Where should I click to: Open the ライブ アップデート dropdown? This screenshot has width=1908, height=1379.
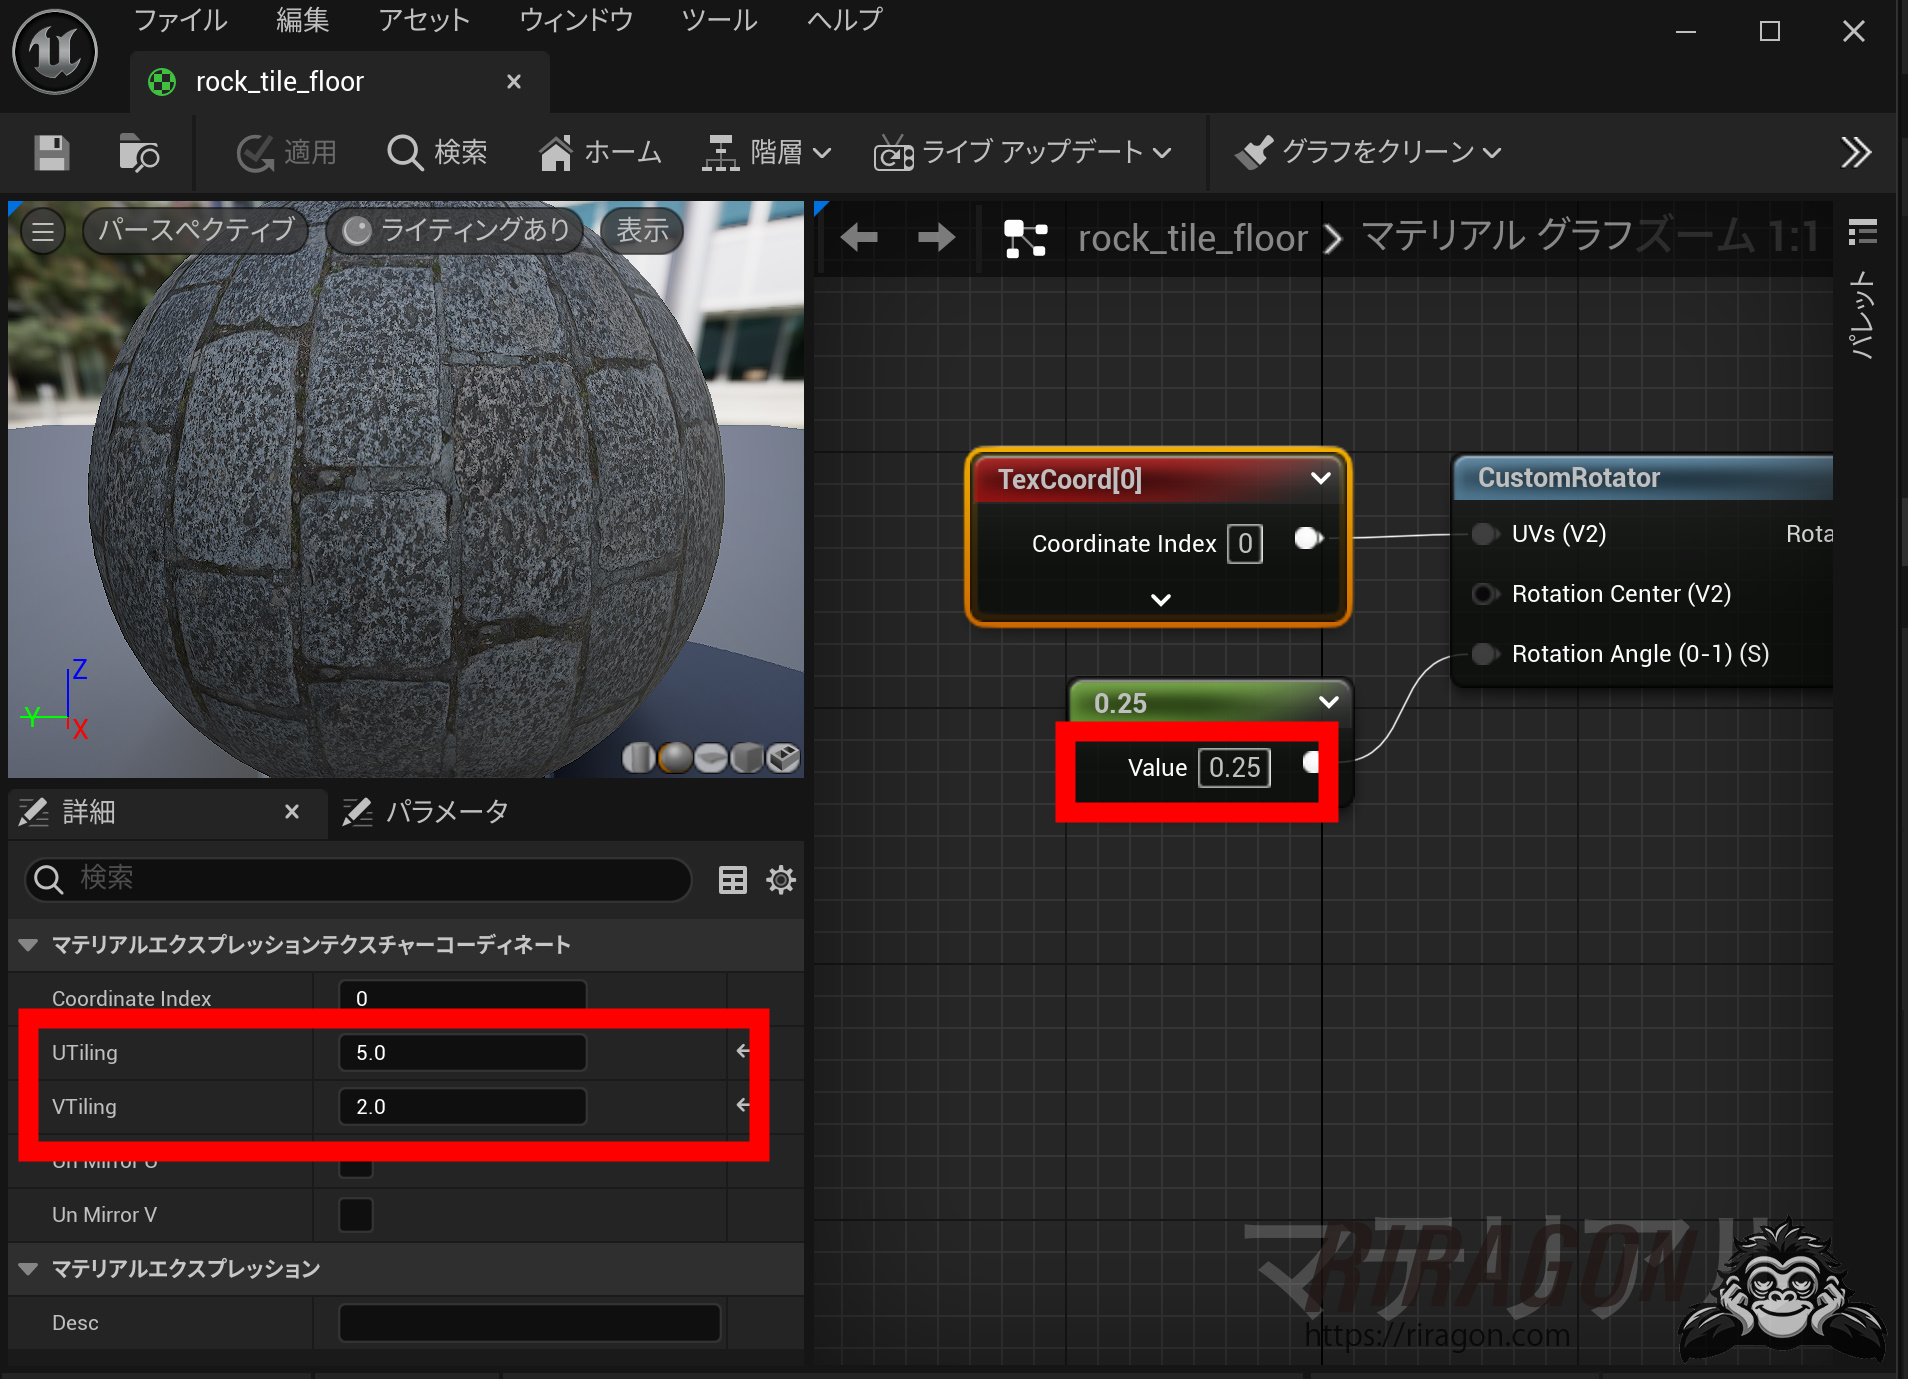[1022, 153]
